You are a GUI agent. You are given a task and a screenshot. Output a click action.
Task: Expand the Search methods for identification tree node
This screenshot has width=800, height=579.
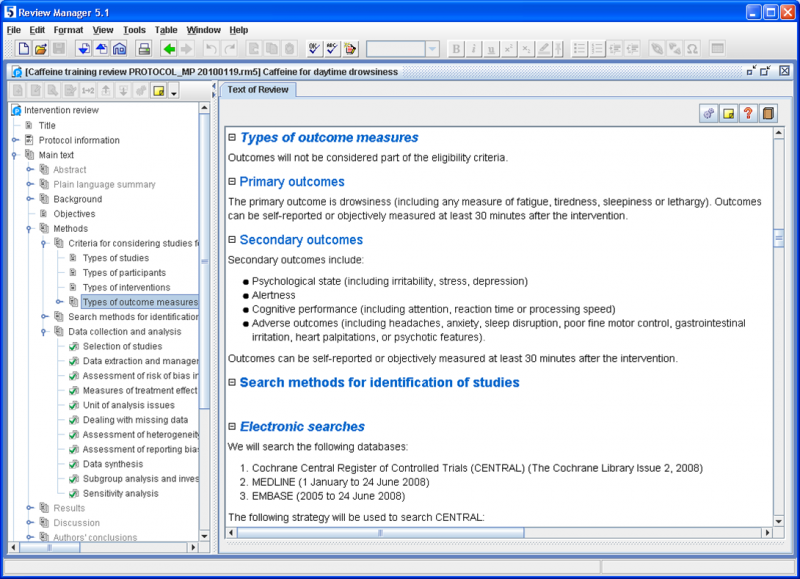click(x=44, y=317)
